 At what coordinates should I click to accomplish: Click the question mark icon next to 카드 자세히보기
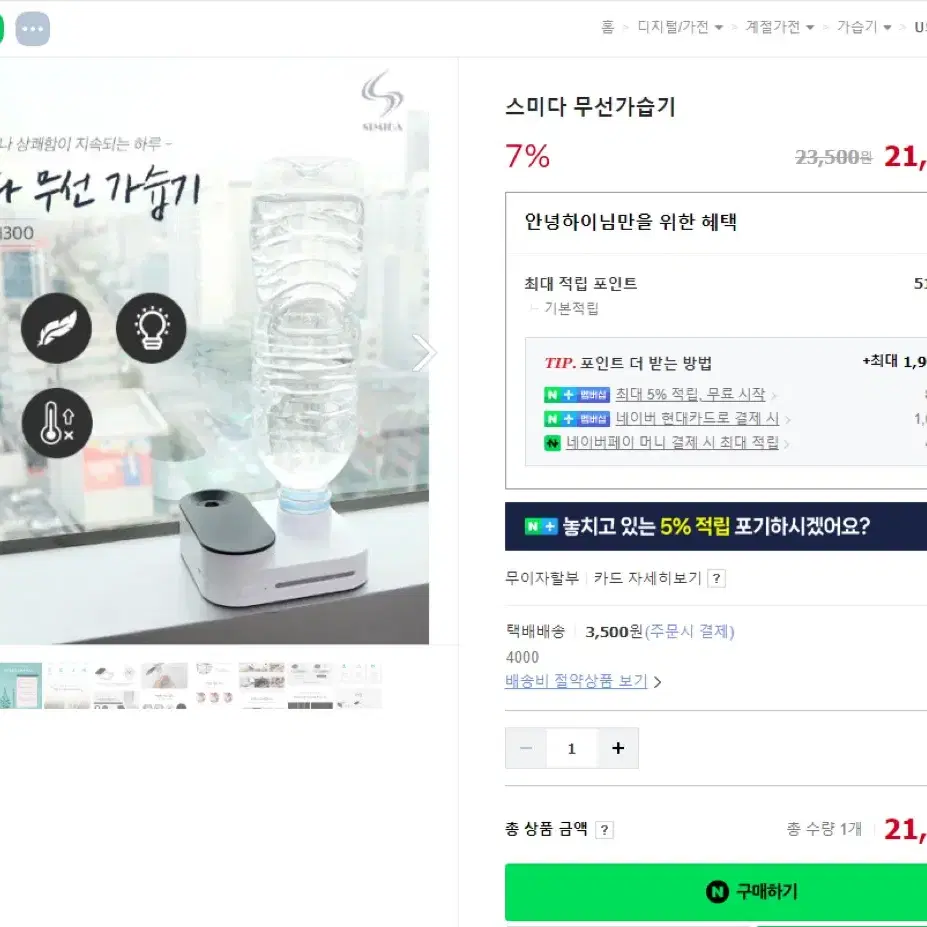coord(717,578)
